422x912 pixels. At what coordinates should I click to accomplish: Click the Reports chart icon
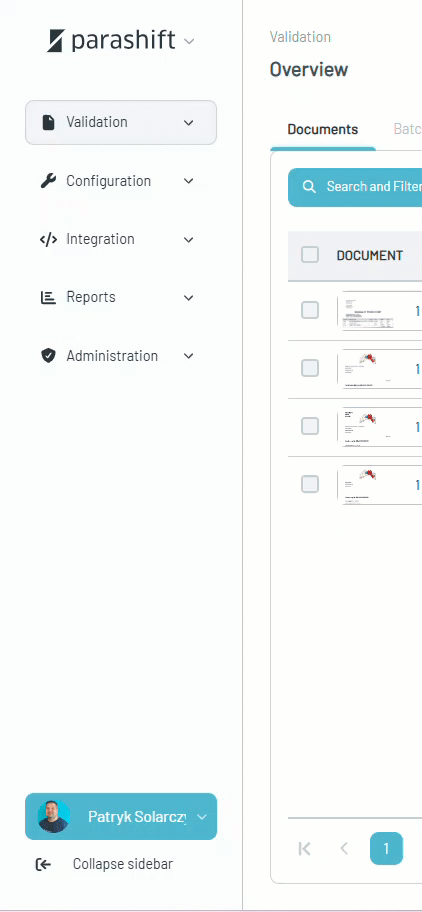48,297
